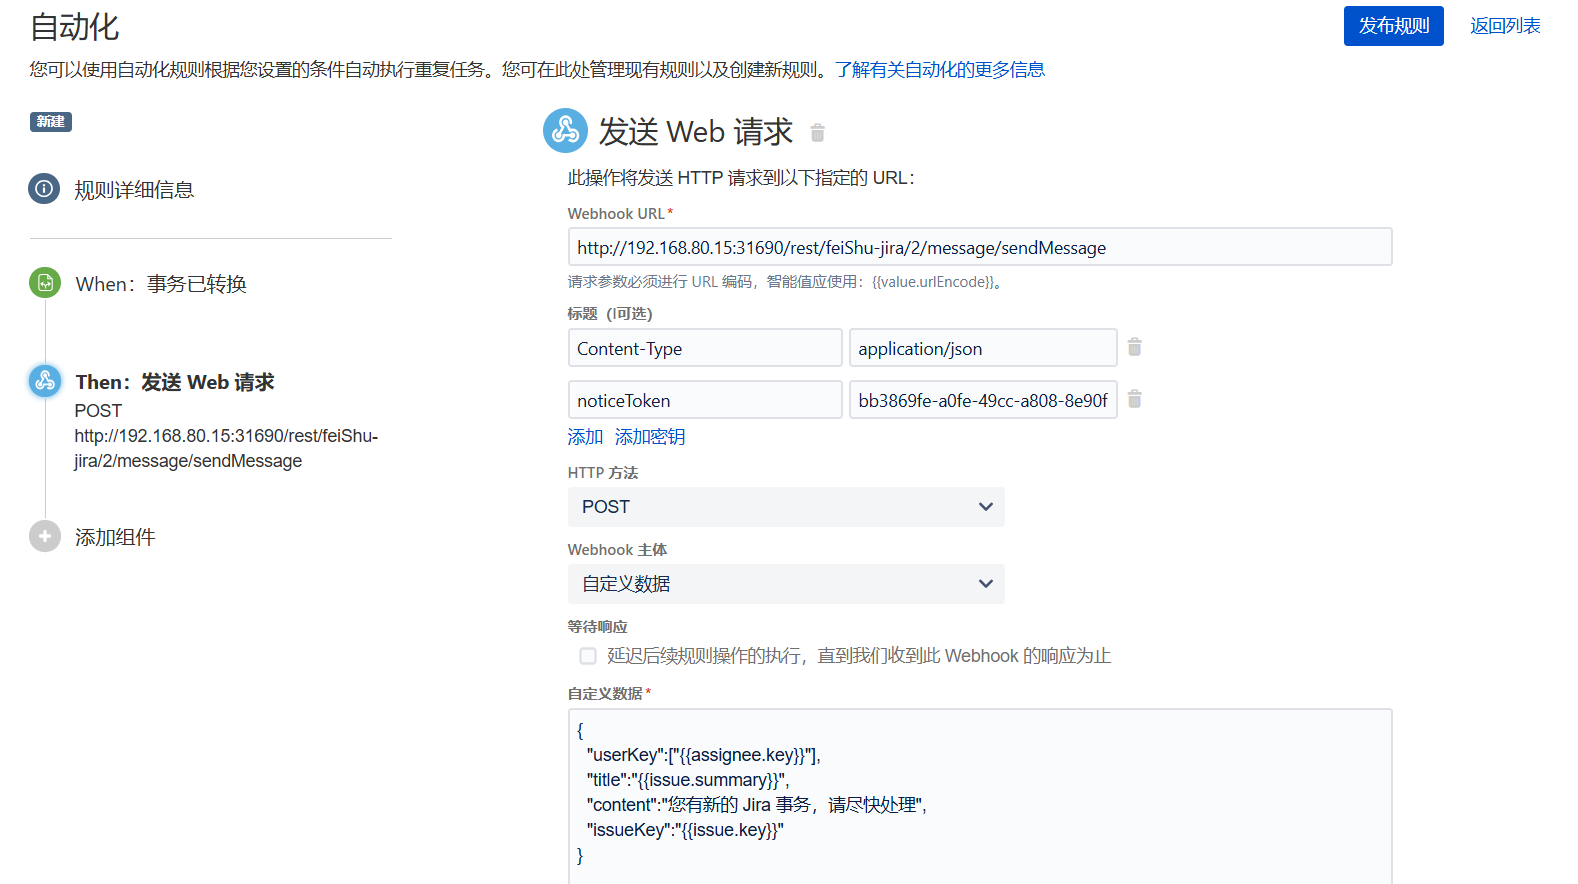The height and width of the screenshot is (884, 1578).
Task: Select the When: 事务已转换 step
Action: coord(161,284)
